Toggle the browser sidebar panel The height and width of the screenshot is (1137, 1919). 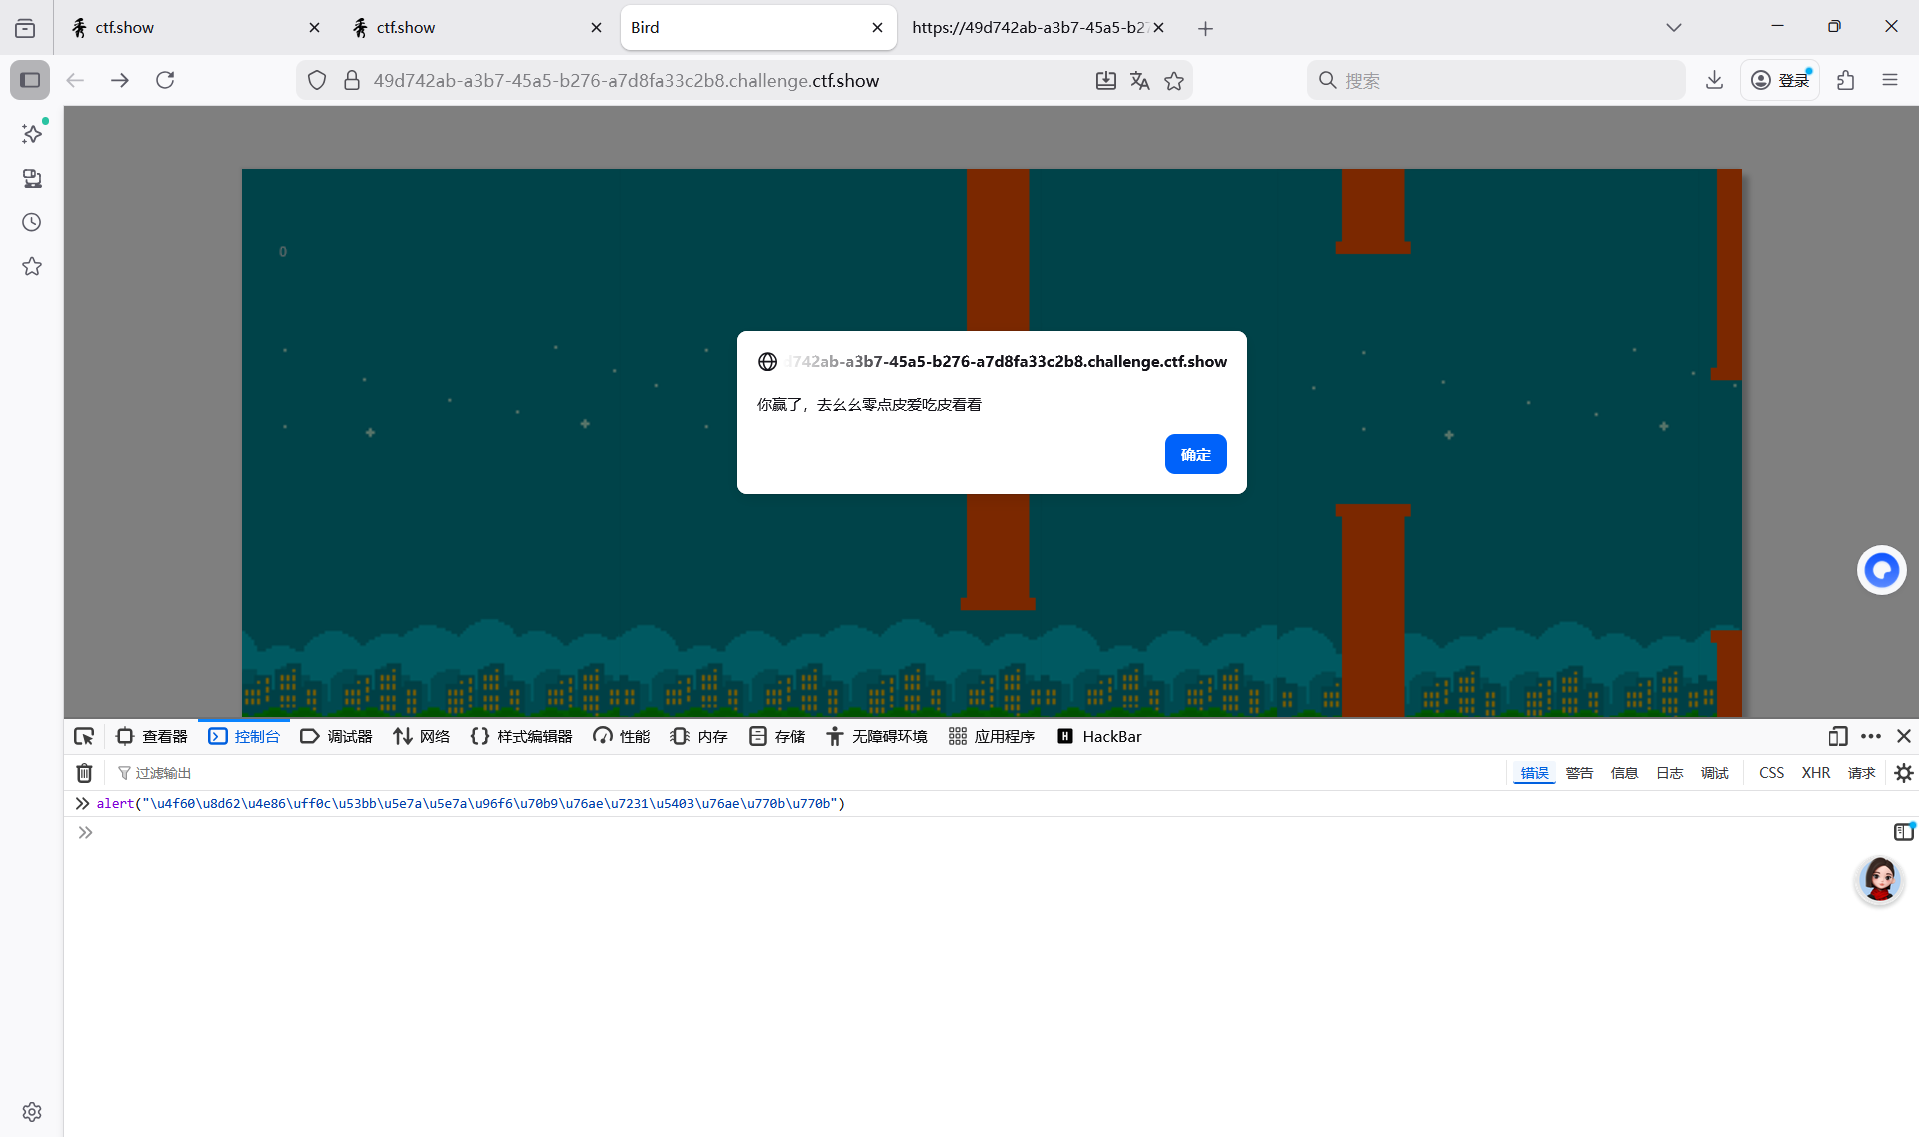click(30, 80)
